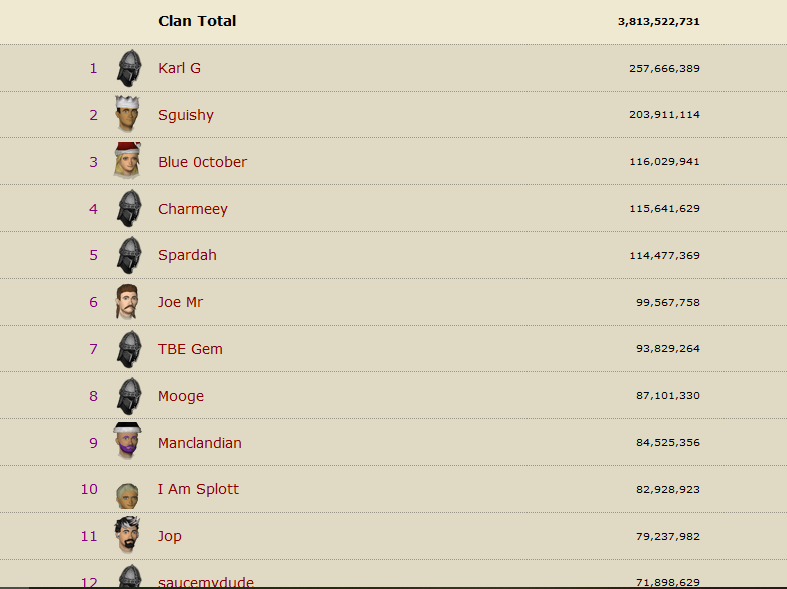This screenshot has width=787, height=589.
Task: Open Karl G's player profile link
Action: click(179, 68)
